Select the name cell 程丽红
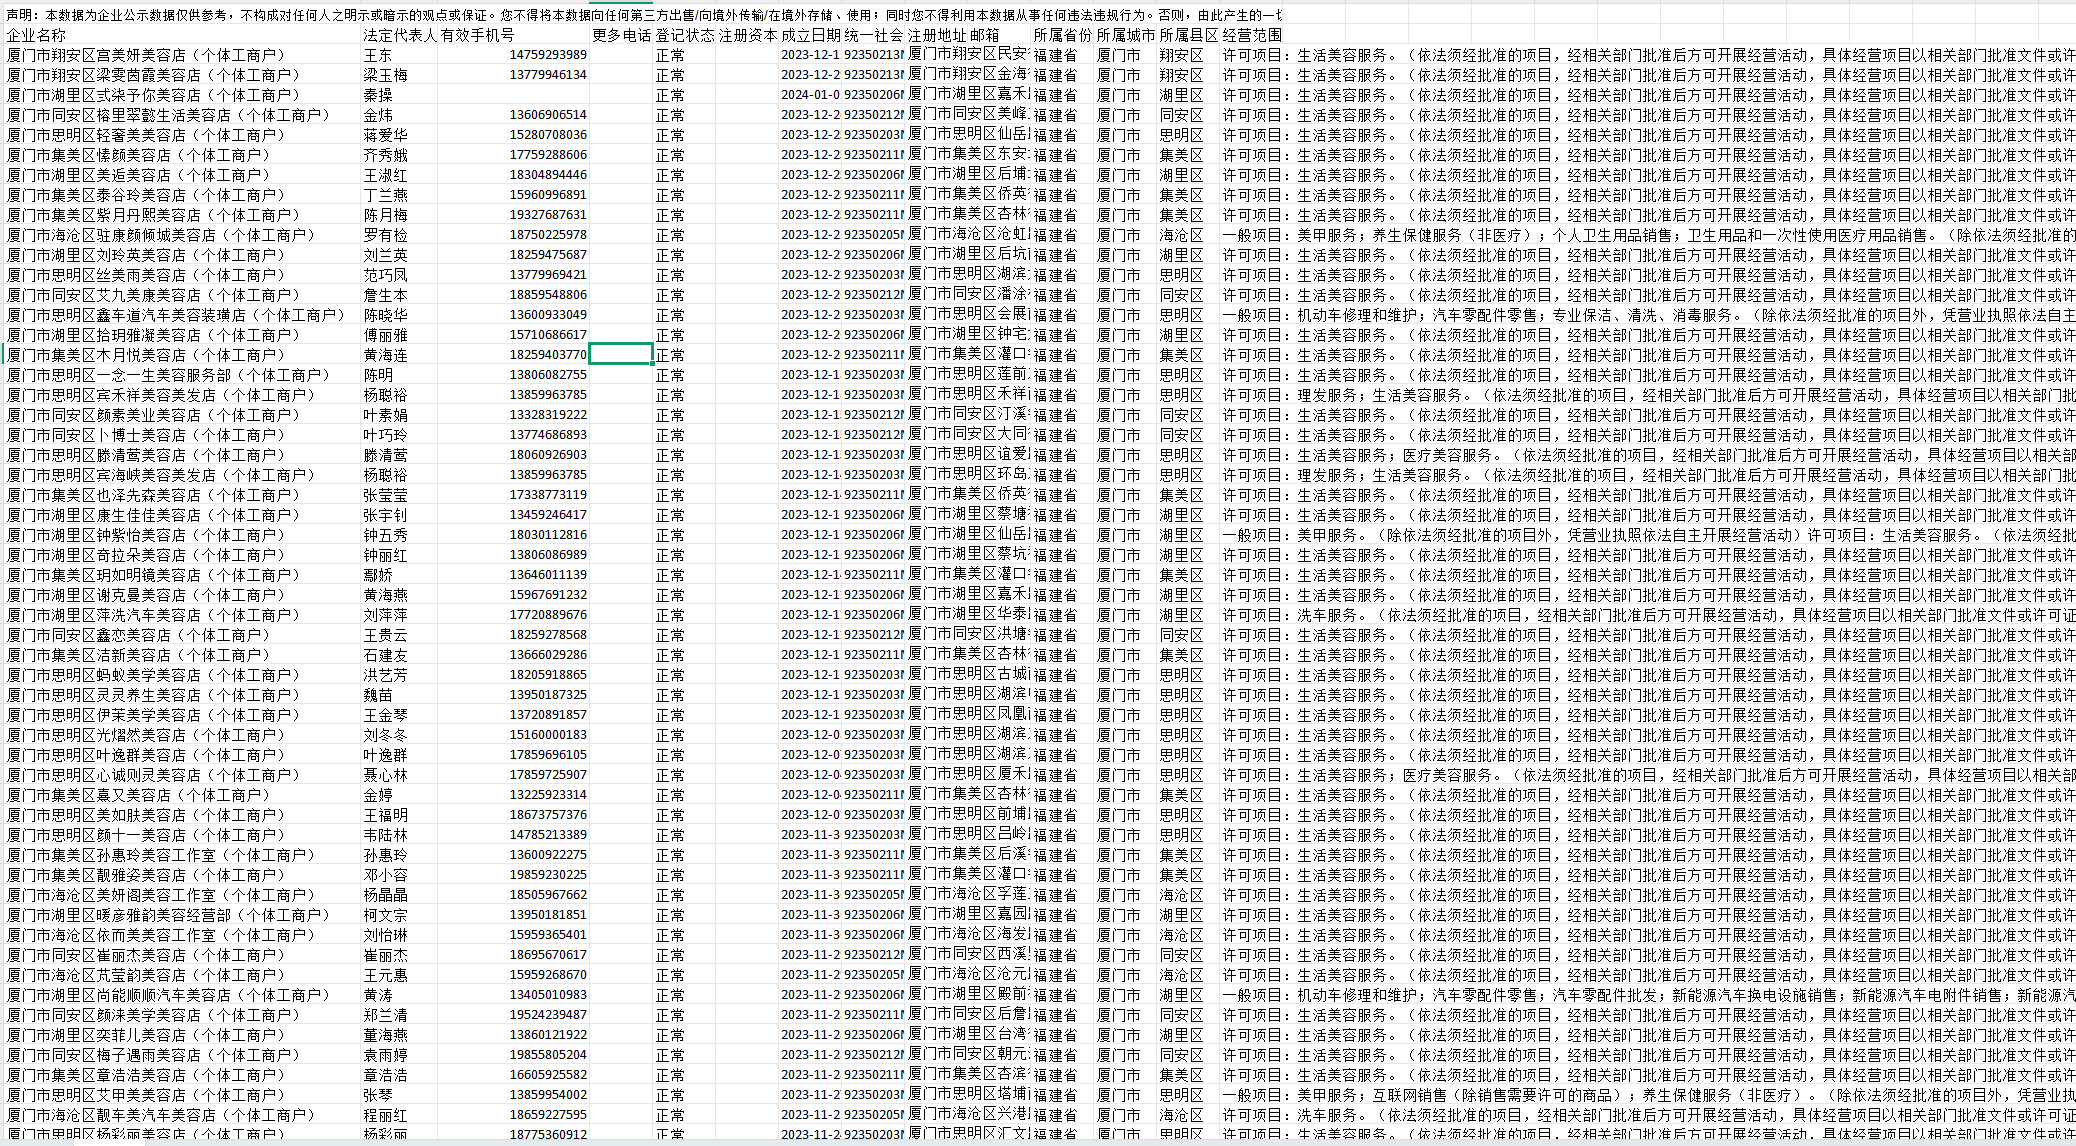 [386, 1115]
